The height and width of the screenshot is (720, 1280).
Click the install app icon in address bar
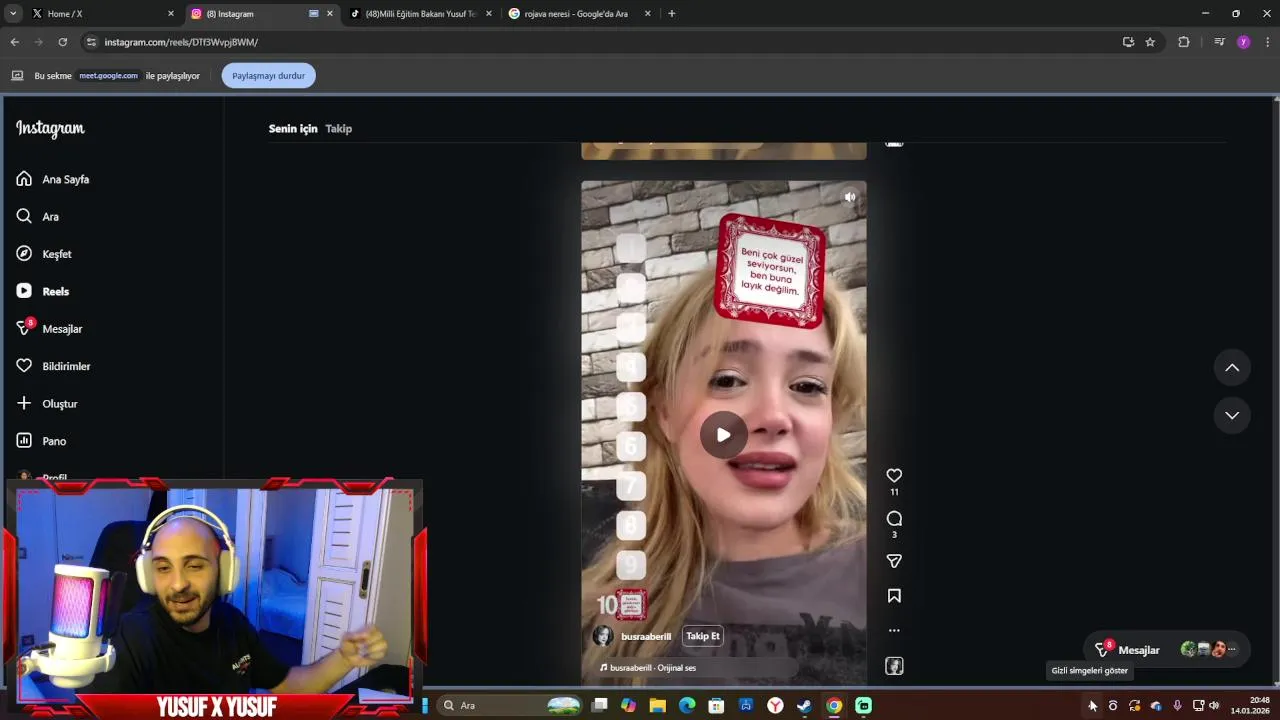pos(1128,42)
